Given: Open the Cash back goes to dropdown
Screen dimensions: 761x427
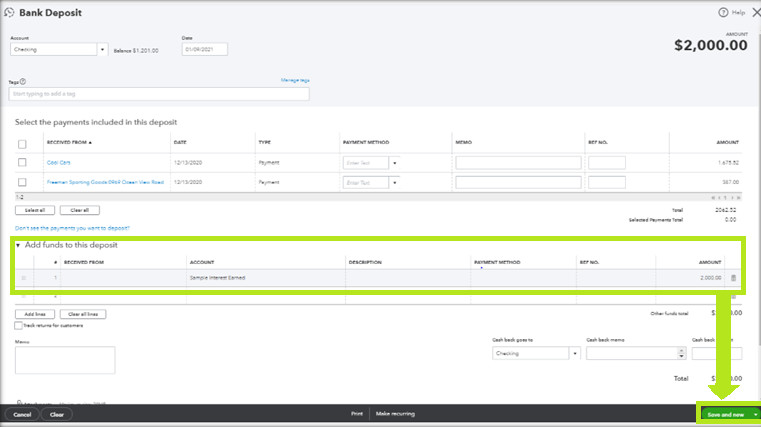Looking at the screenshot, I should tap(575, 353).
